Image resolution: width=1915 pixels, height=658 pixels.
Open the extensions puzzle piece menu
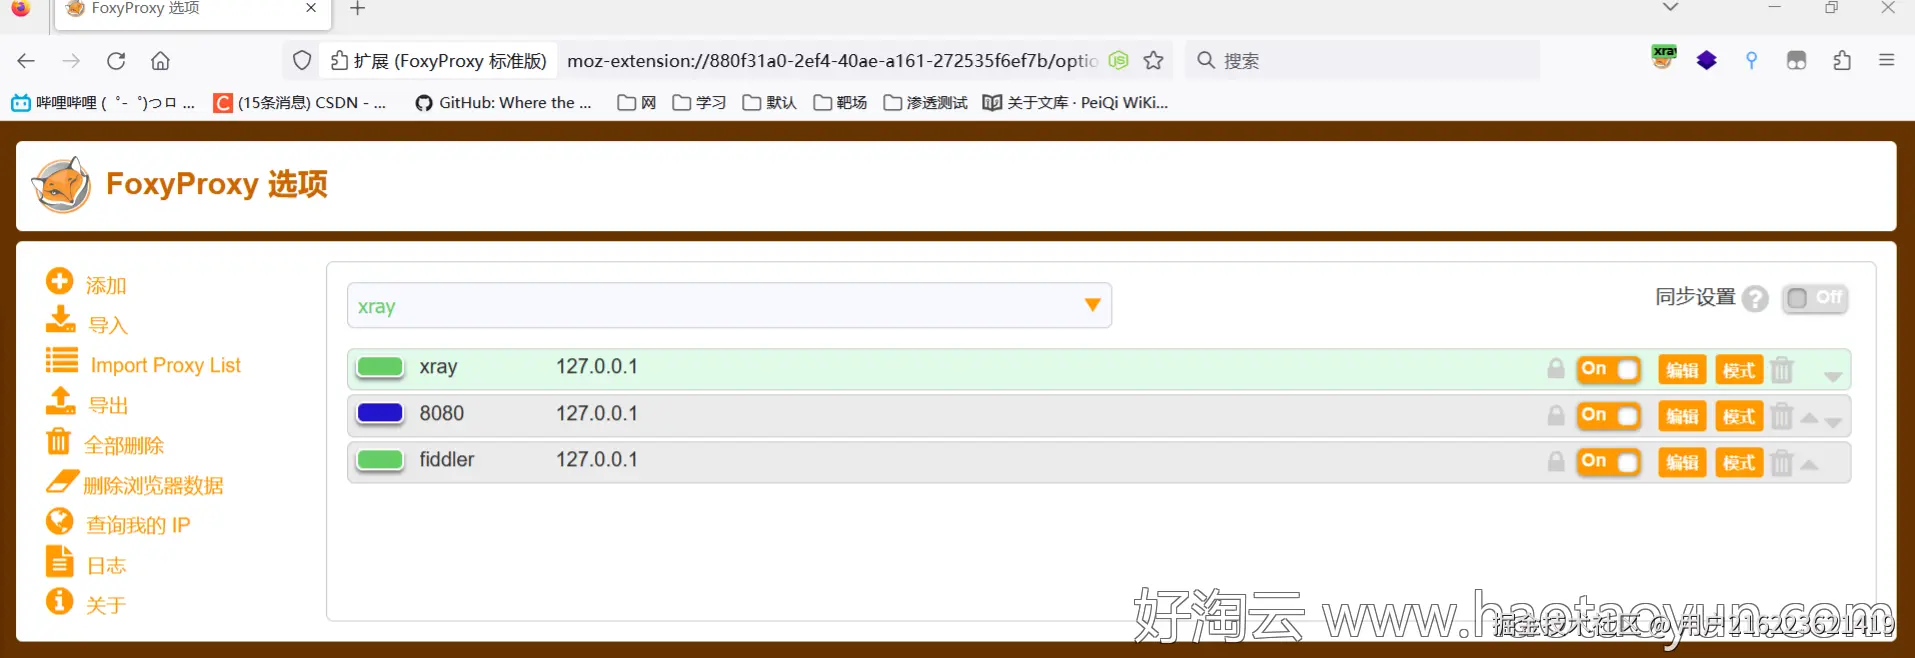point(1842,61)
